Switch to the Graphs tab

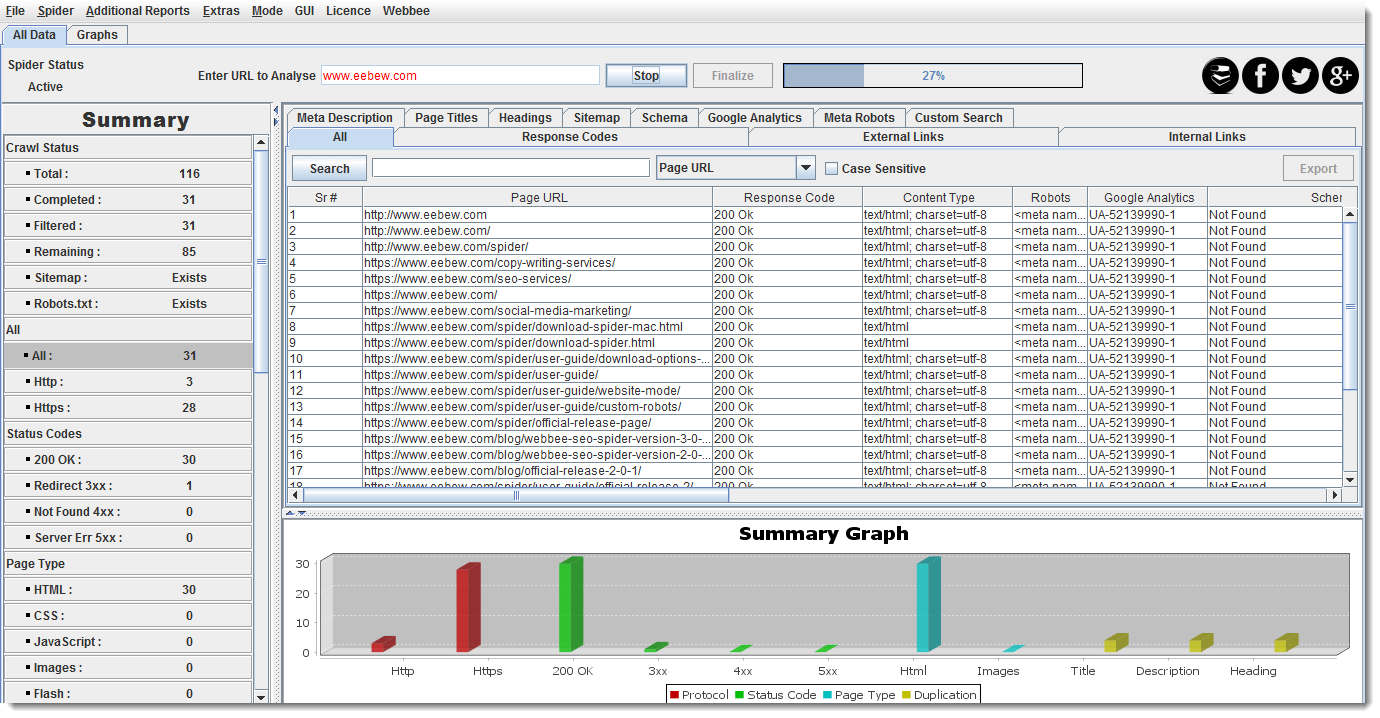[97, 35]
